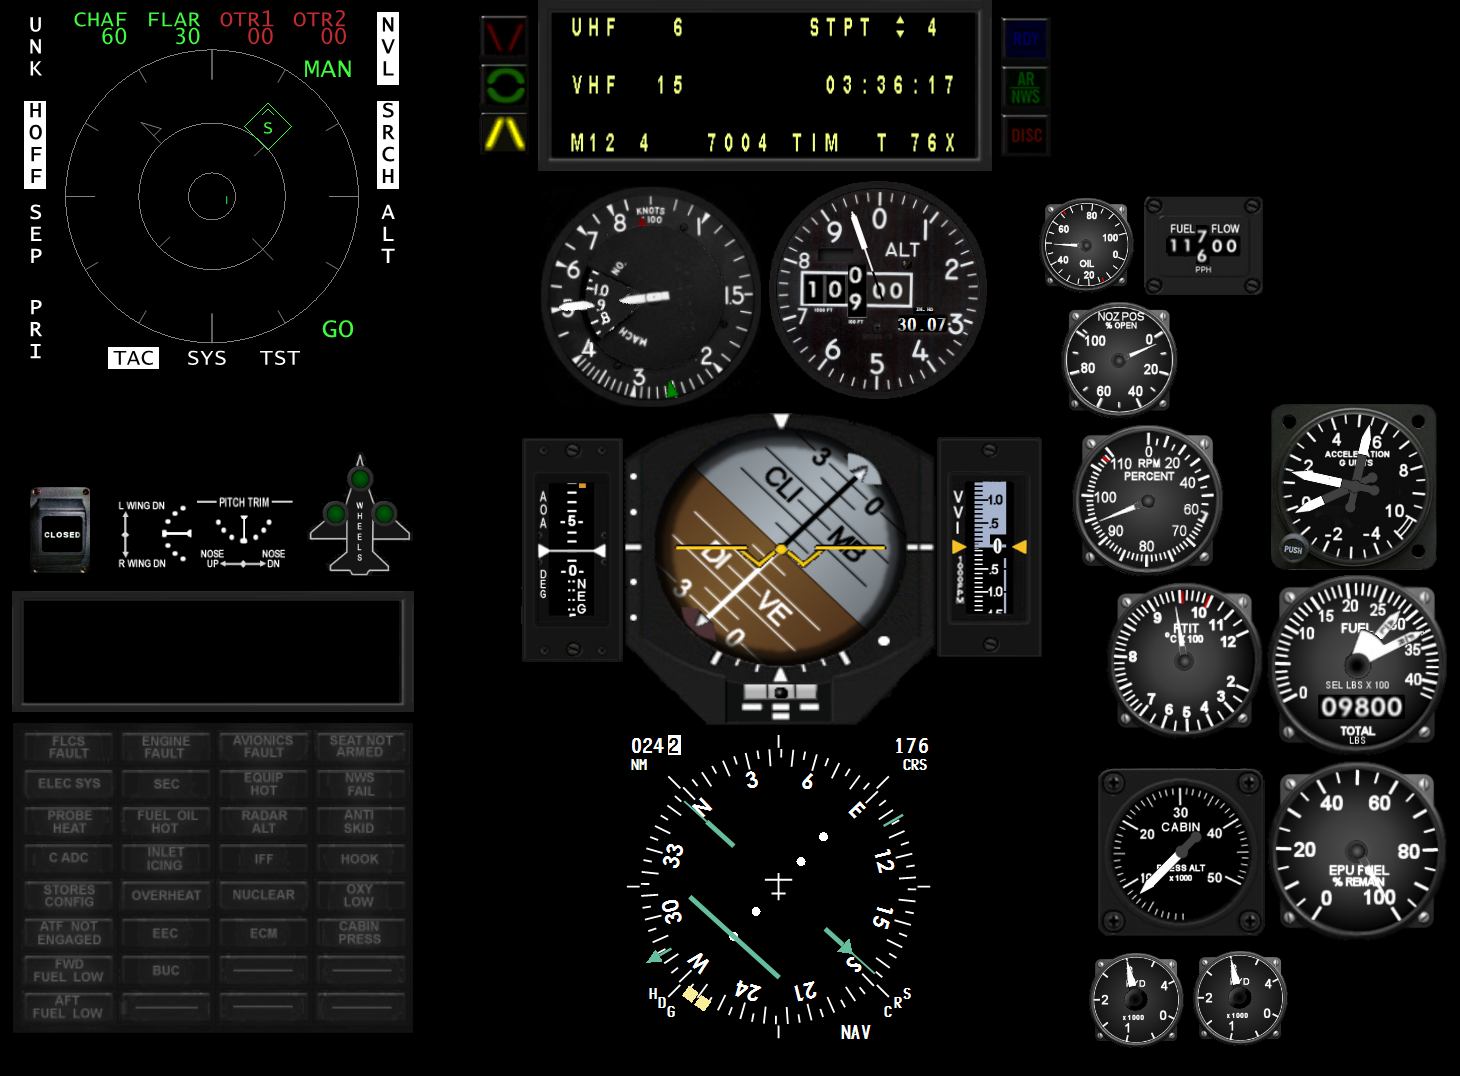Switch to the SYS page
Image resolution: width=1460 pixels, height=1076 pixels.
pyautogui.click(x=207, y=358)
